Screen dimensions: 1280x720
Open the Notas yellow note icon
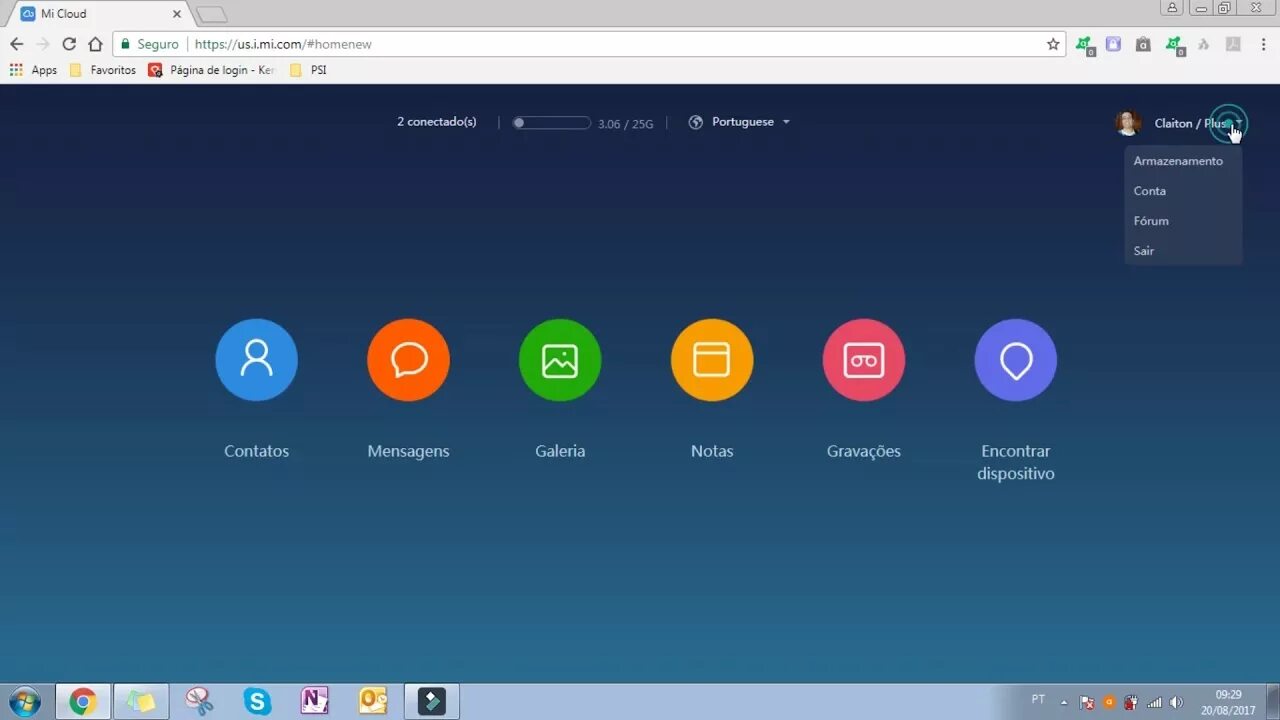712,360
